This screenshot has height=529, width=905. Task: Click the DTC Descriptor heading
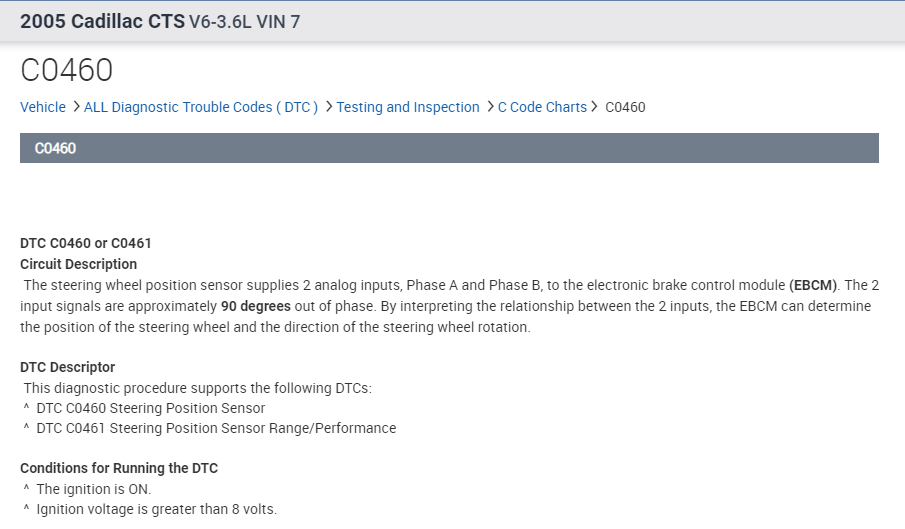pyautogui.click(x=67, y=367)
